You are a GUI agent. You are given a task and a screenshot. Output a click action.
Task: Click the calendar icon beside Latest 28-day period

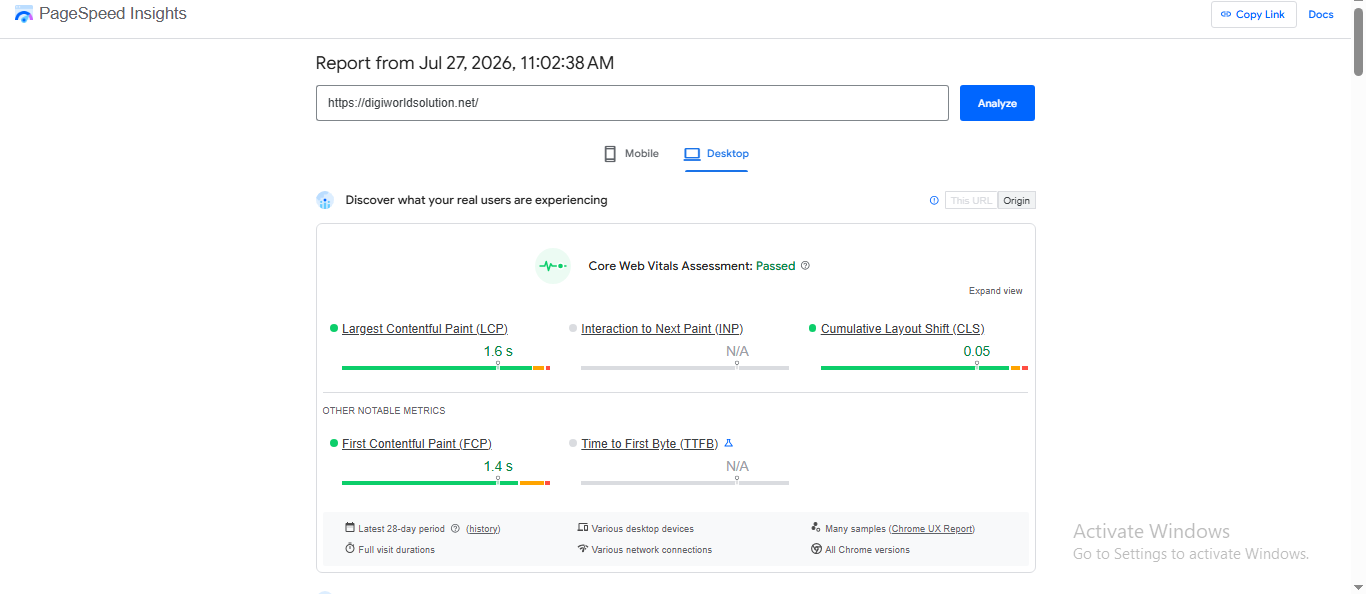(x=350, y=528)
